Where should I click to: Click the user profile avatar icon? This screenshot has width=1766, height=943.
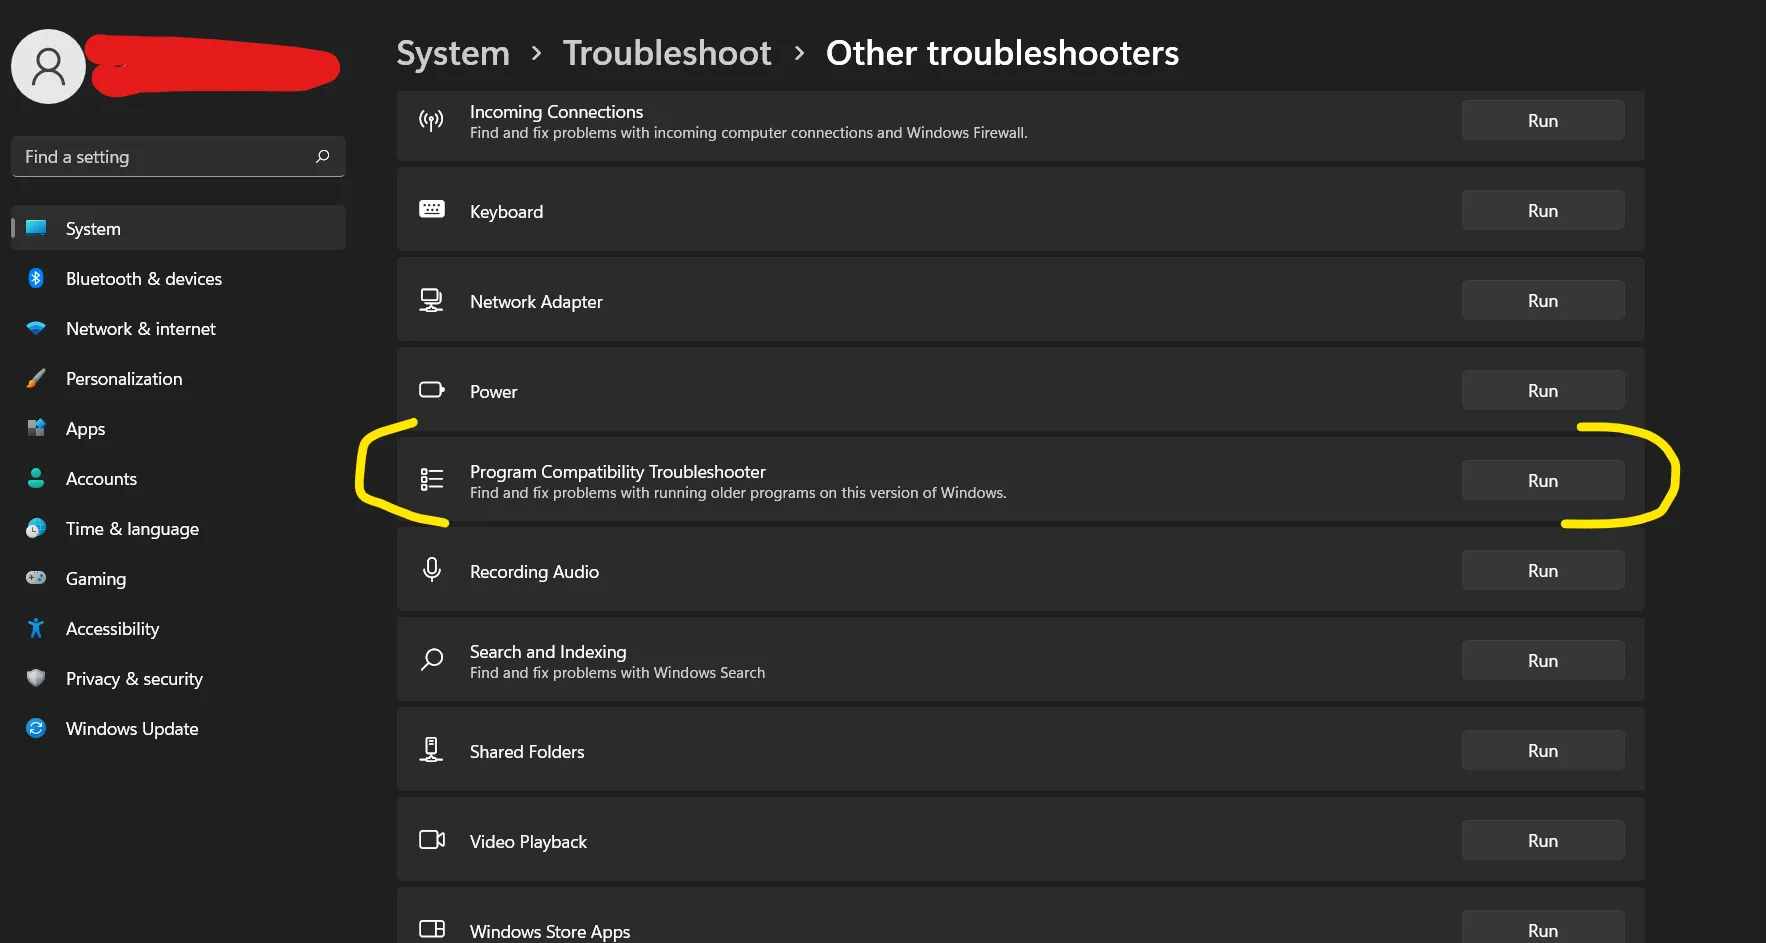coord(48,66)
